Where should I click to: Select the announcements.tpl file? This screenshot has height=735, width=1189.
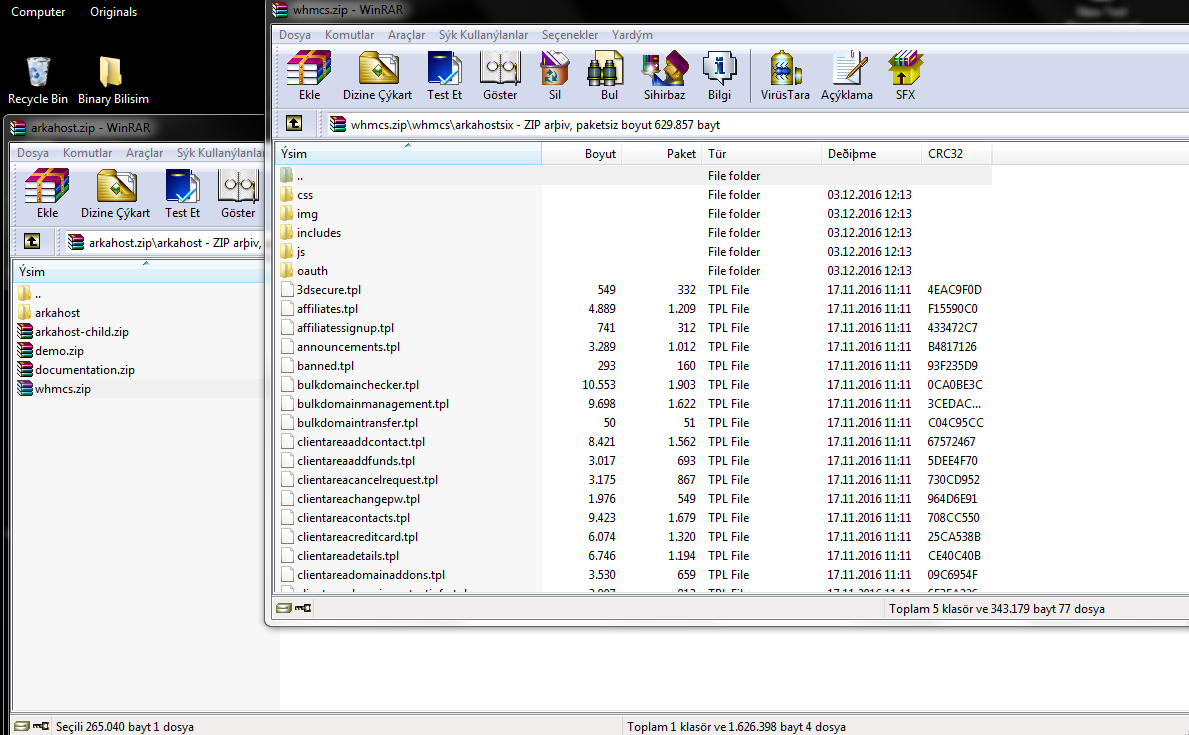click(x=348, y=347)
